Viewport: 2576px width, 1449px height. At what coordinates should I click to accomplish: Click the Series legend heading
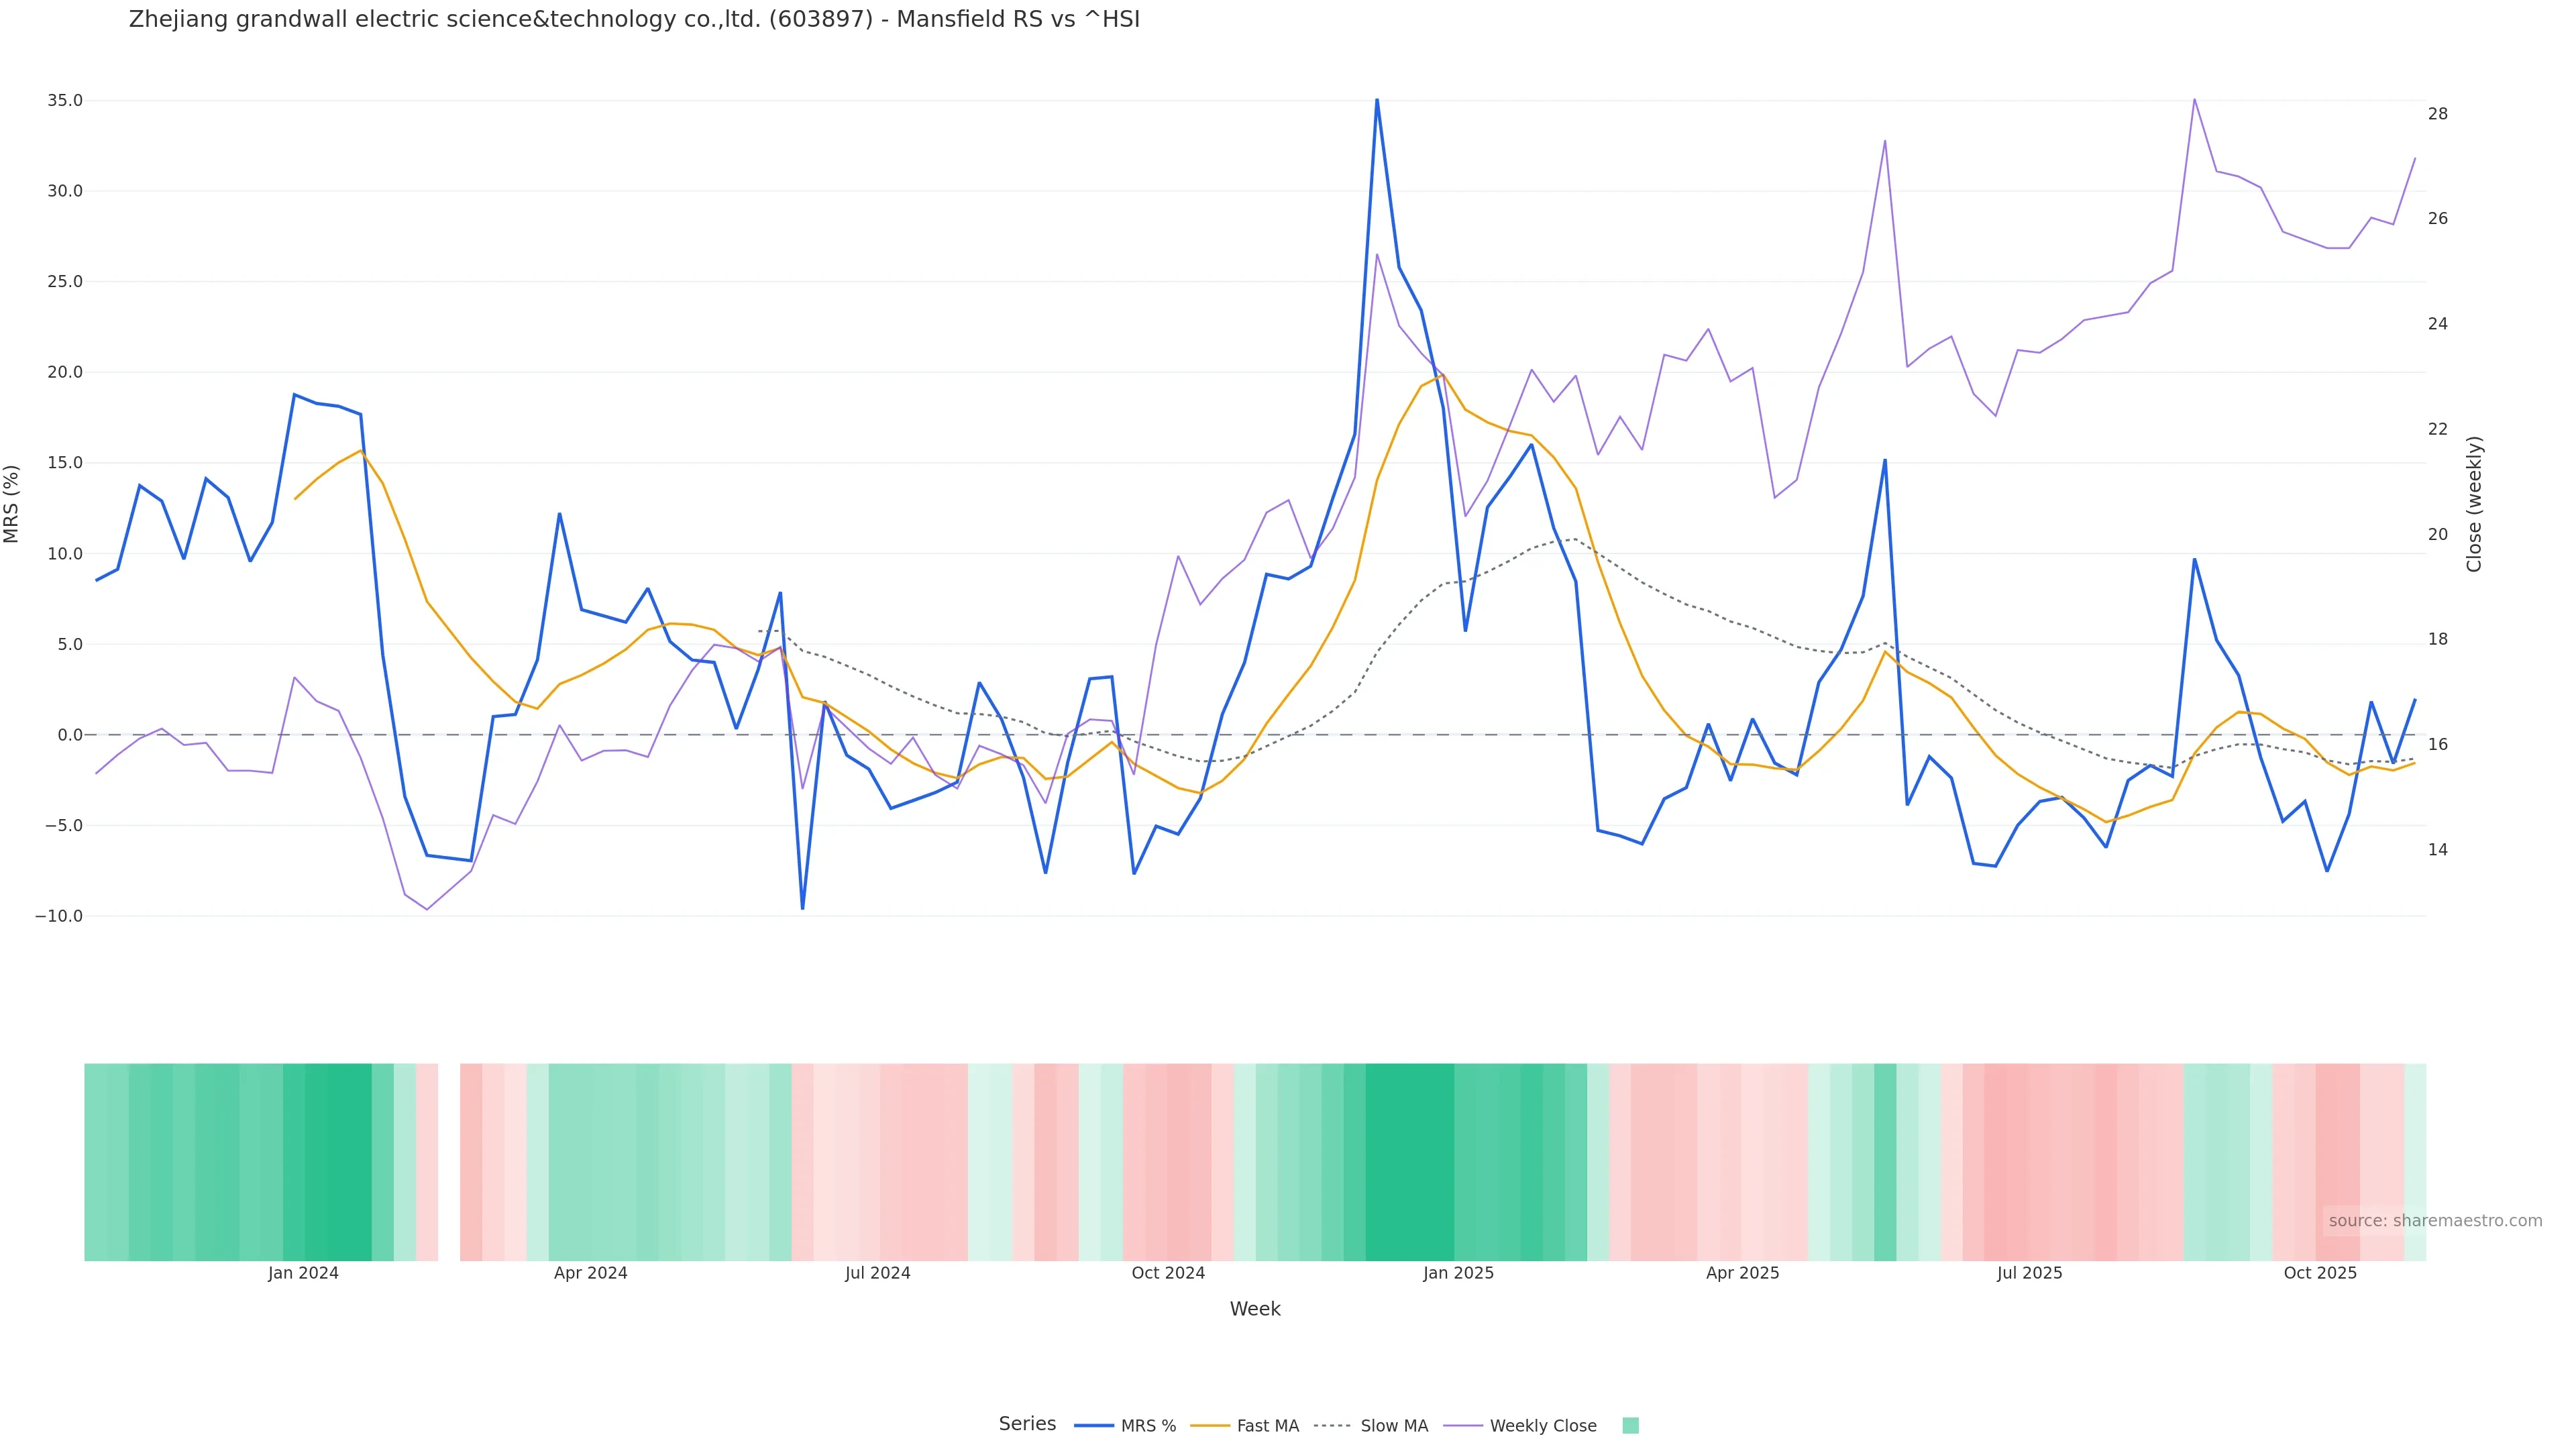pyautogui.click(x=1027, y=1424)
